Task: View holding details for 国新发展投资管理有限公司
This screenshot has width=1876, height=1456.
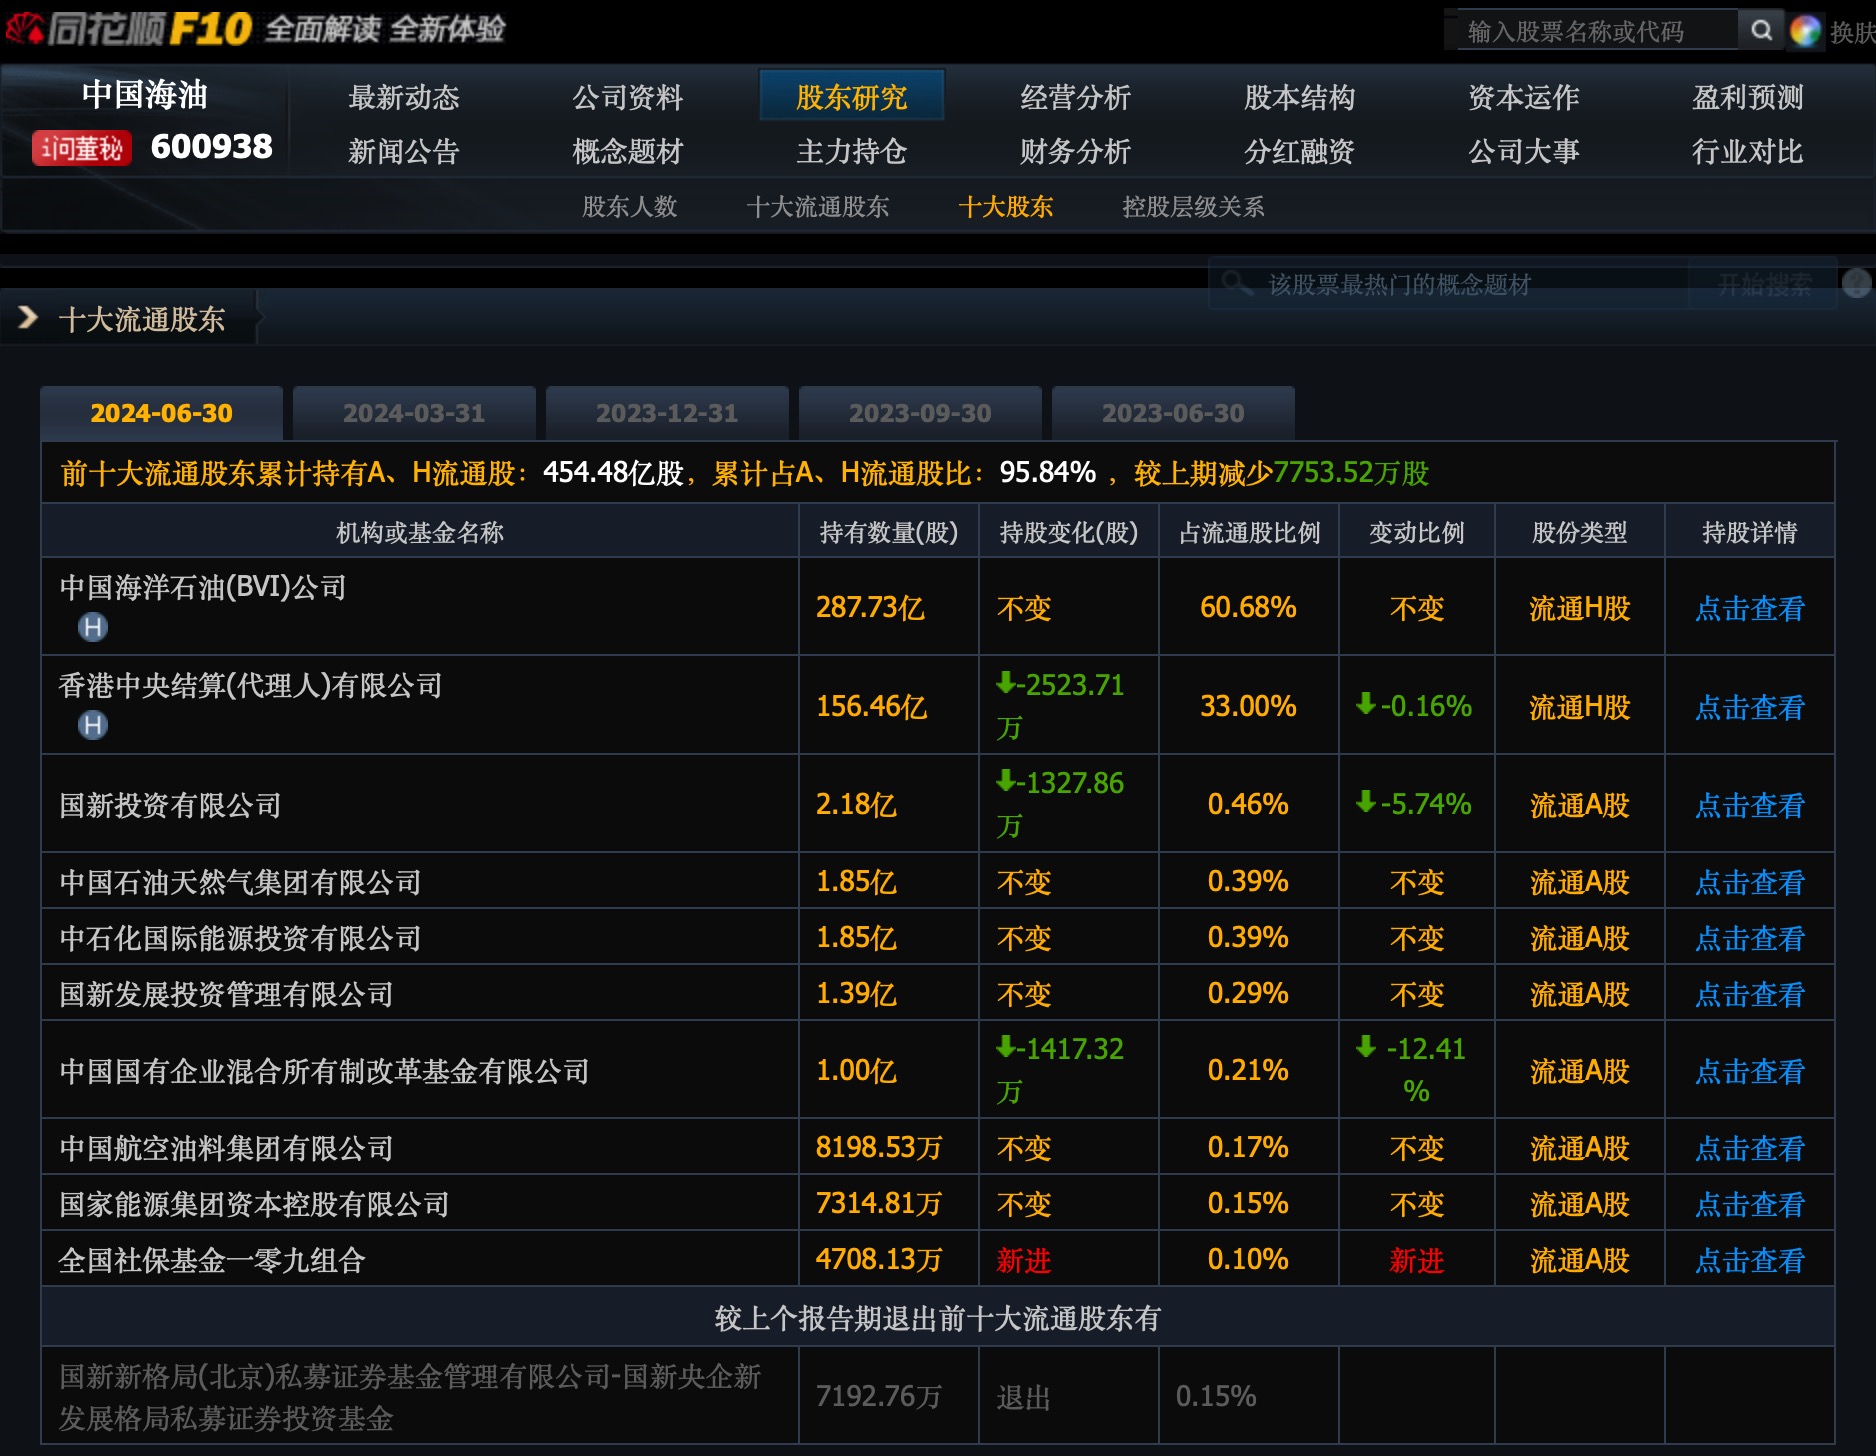Action: point(1750,994)
